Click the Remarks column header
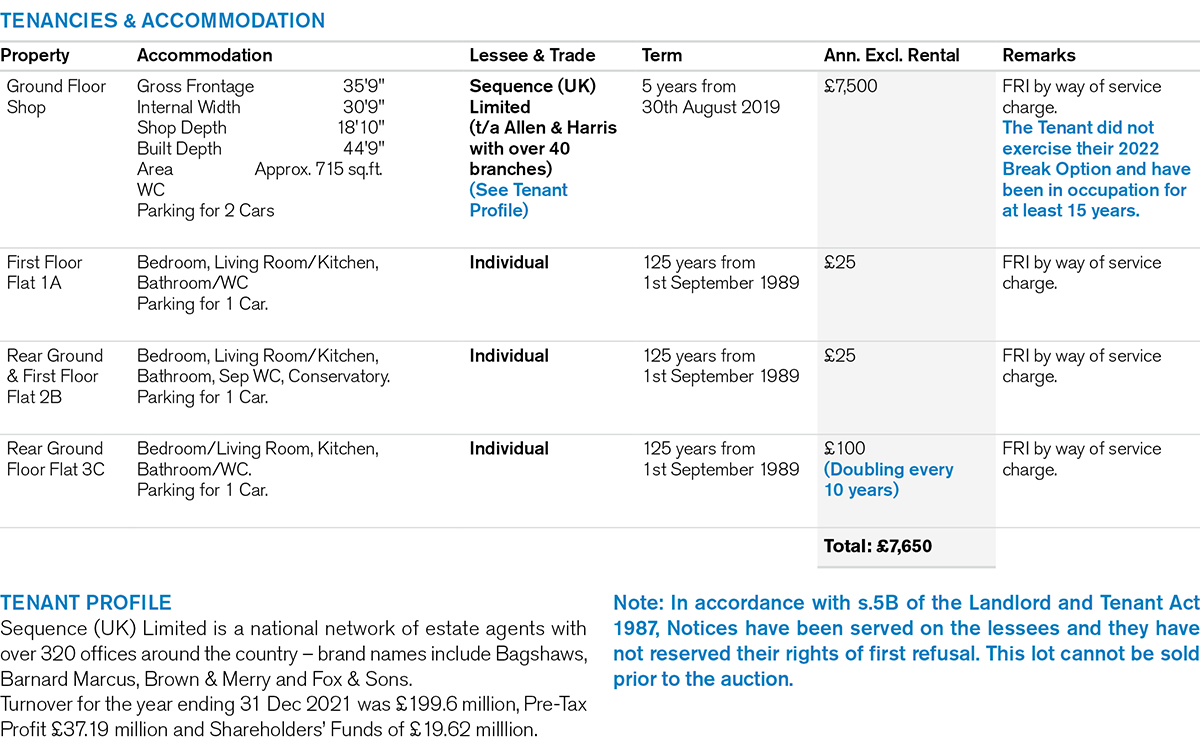The height and width of the screenshot is (745, 1200). pos(1038,56)
